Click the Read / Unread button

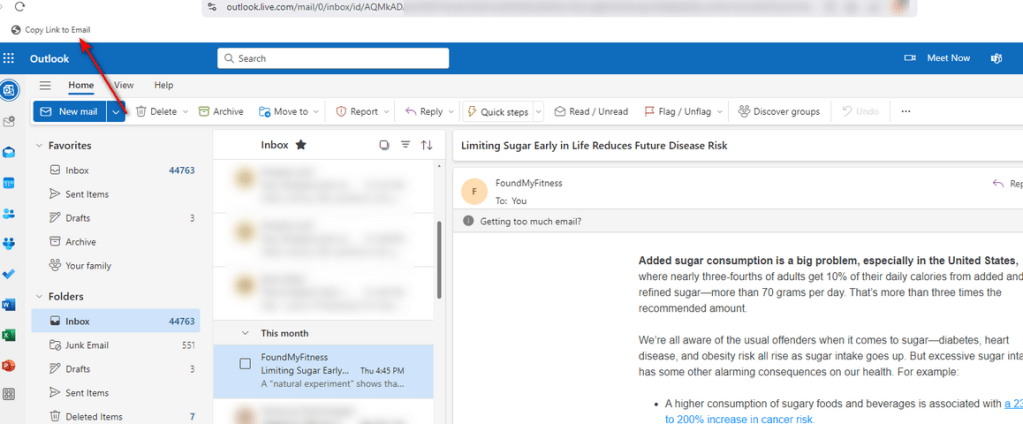pyautogui.click(x=590, y=112)
